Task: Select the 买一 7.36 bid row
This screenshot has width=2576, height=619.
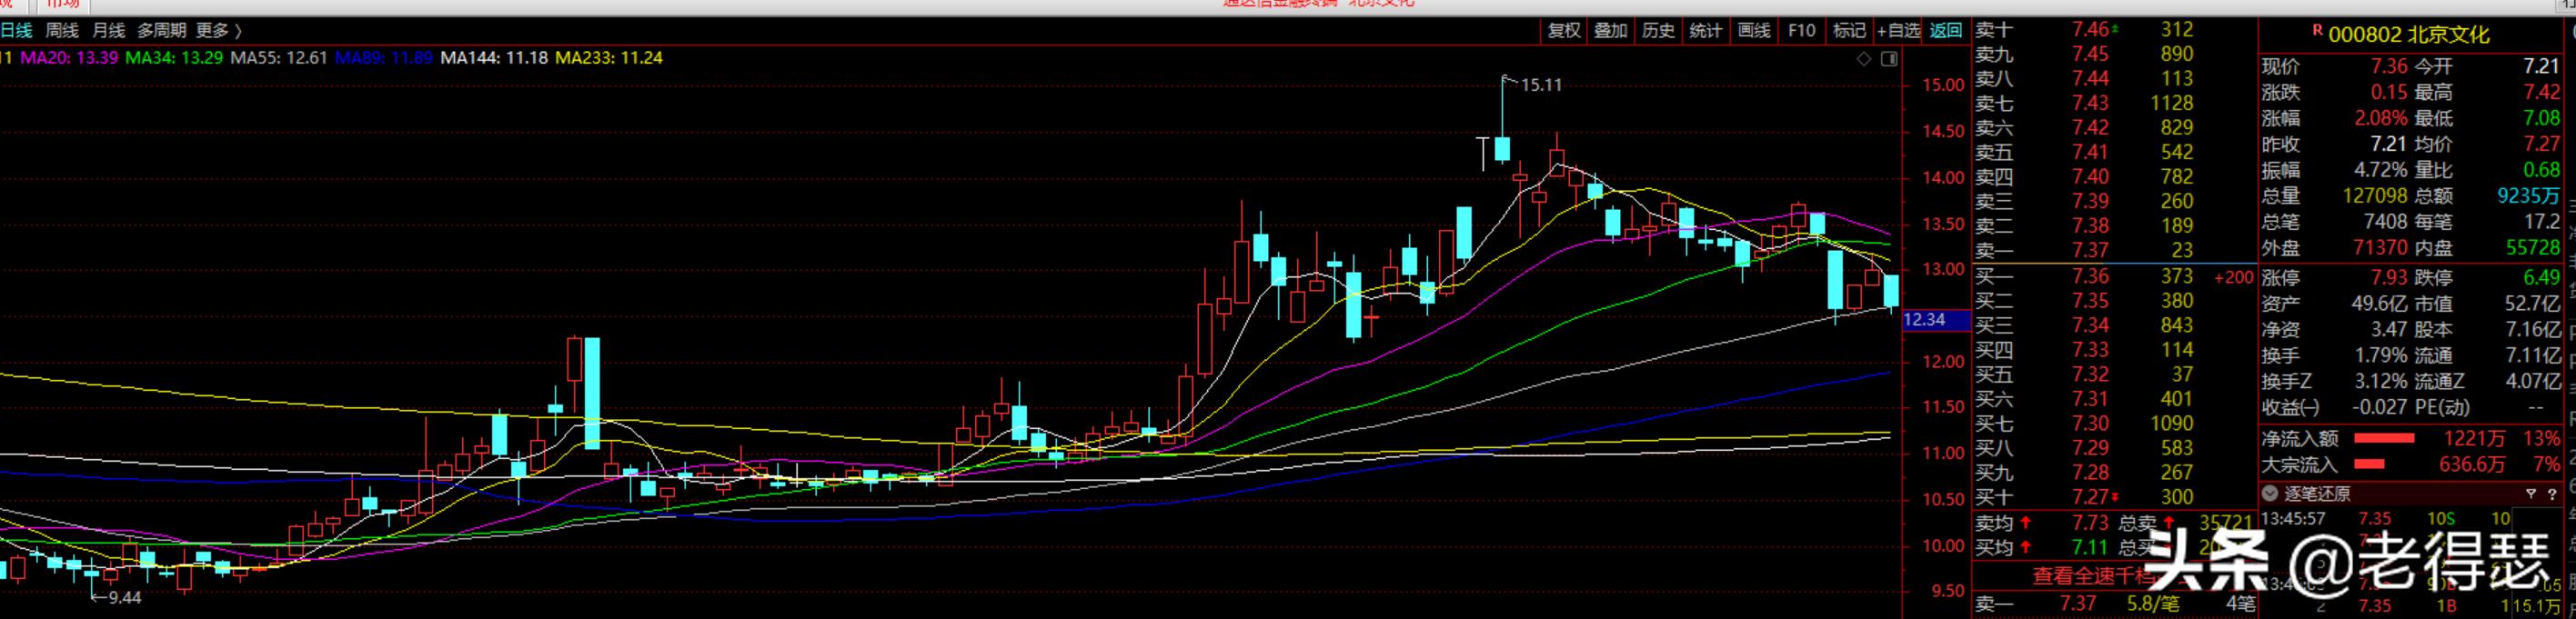Action: [2113, 276]
